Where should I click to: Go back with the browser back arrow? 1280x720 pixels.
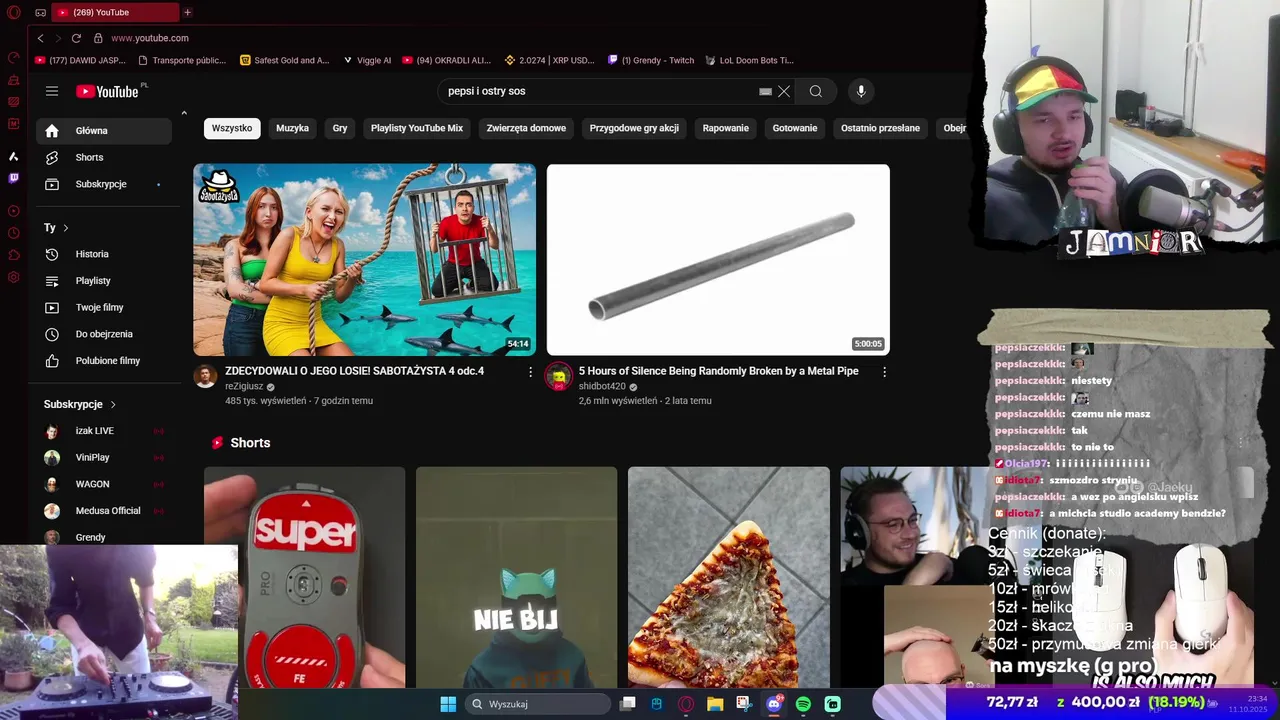(x=40, y=38)
